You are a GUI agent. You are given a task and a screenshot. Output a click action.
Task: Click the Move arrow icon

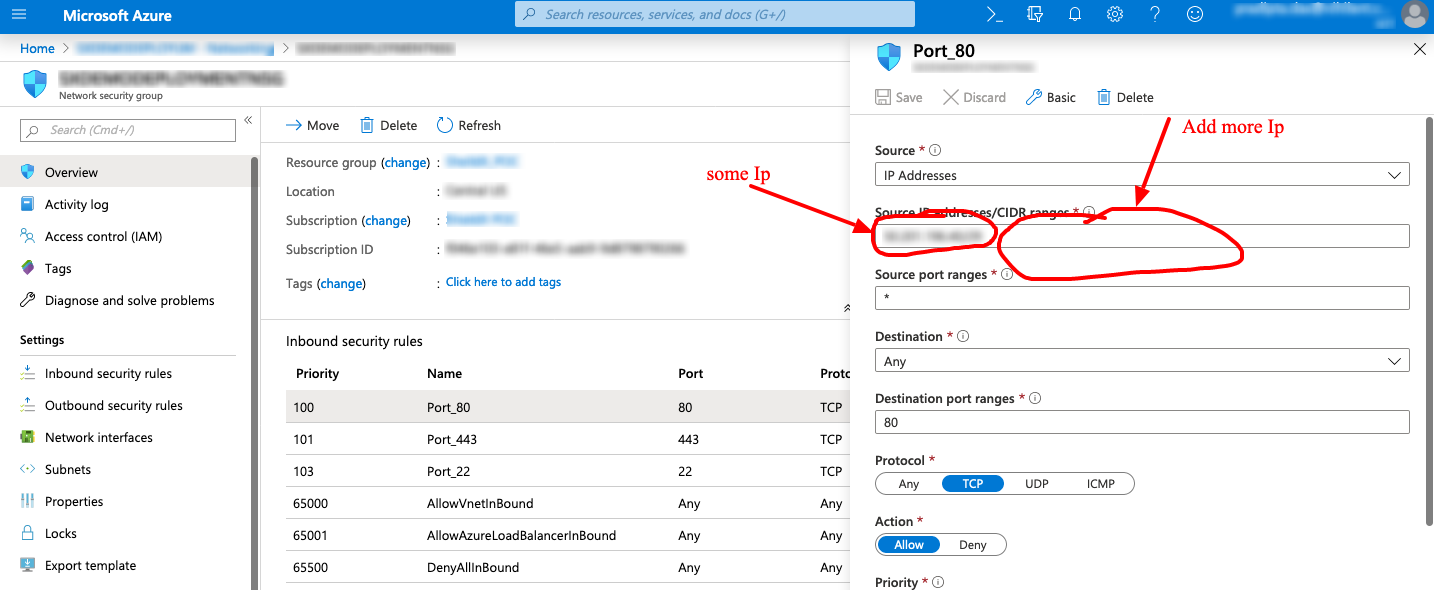coord(294,125)
